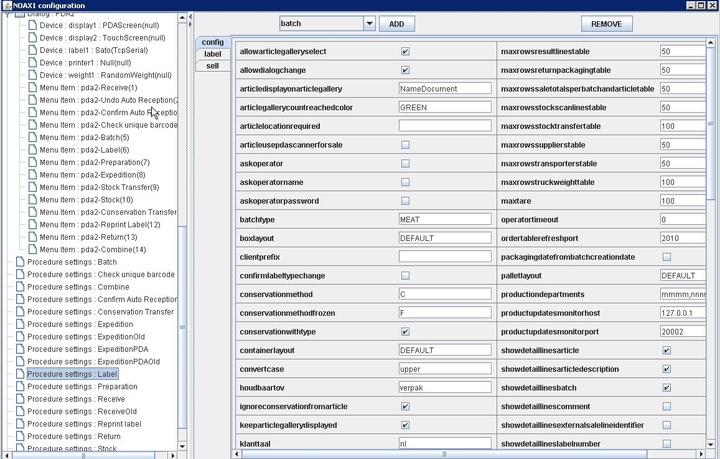The width and height of the screenshot is (720, 459).
Task: Select Procedure settings : Conservation Transfer
Action: 101,312
